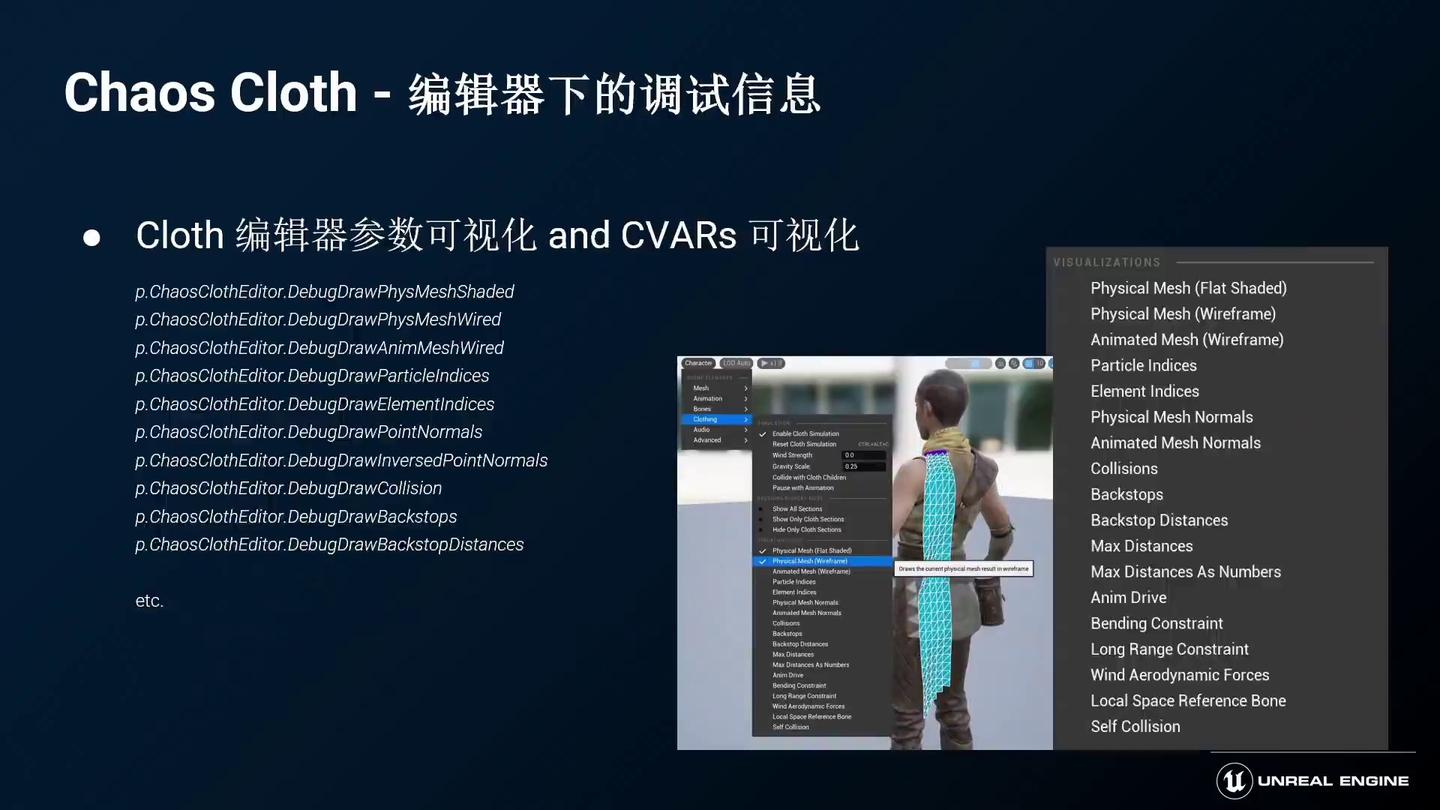1440x810 pixels.
Task: Click Backstops in the enlarged Visualizations list
Action: click(x=1126, y=495)
